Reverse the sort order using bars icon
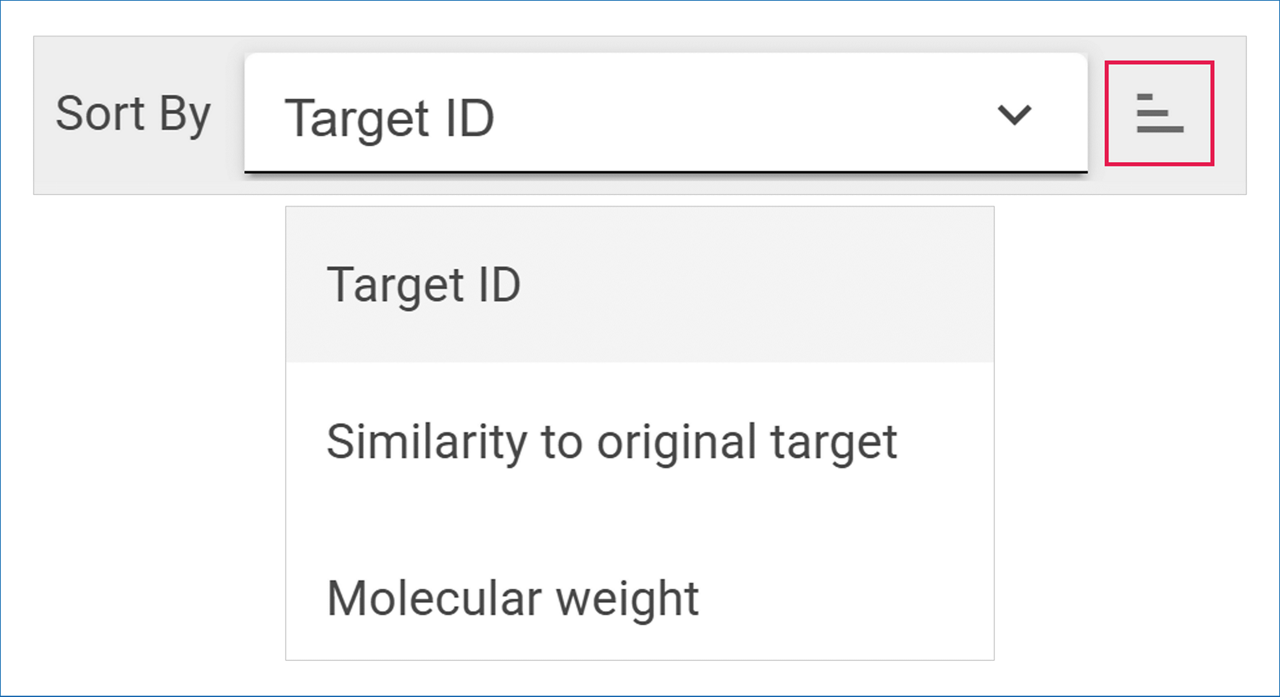 [1159, 113]
